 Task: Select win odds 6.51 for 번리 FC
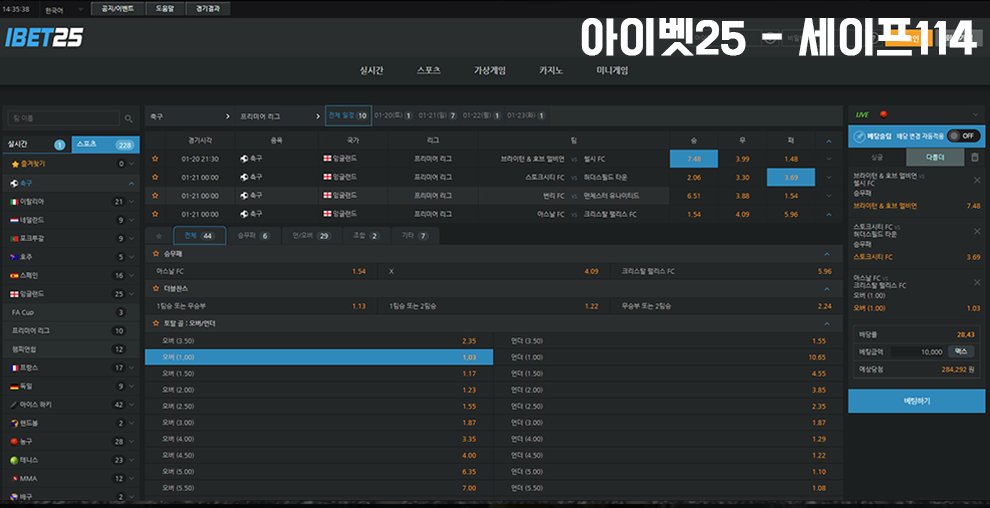click(693, 196)
